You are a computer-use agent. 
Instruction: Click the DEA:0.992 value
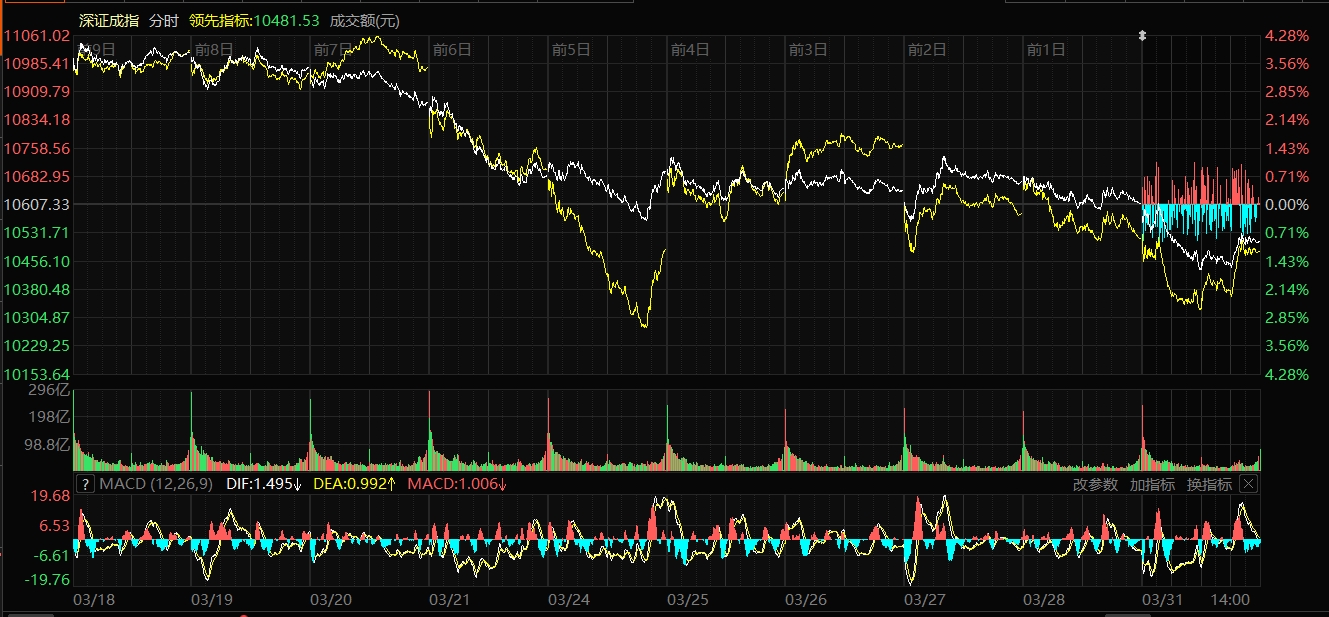355,485
